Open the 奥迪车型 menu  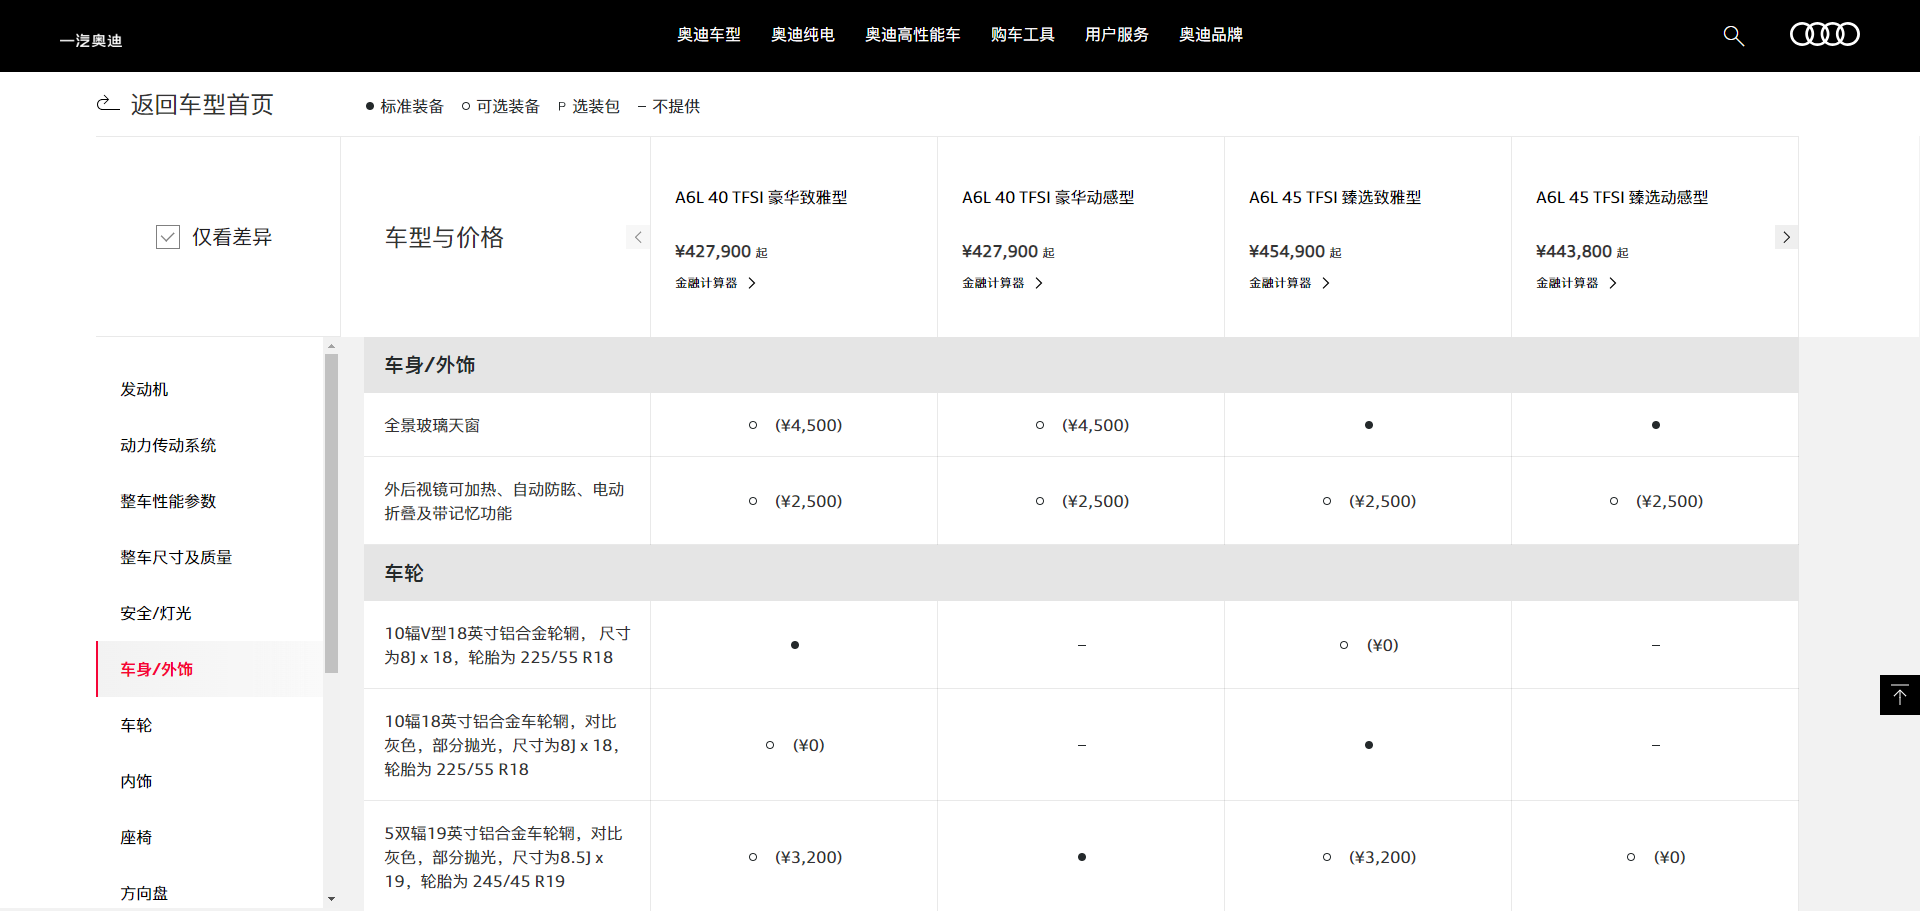[708, 35]
